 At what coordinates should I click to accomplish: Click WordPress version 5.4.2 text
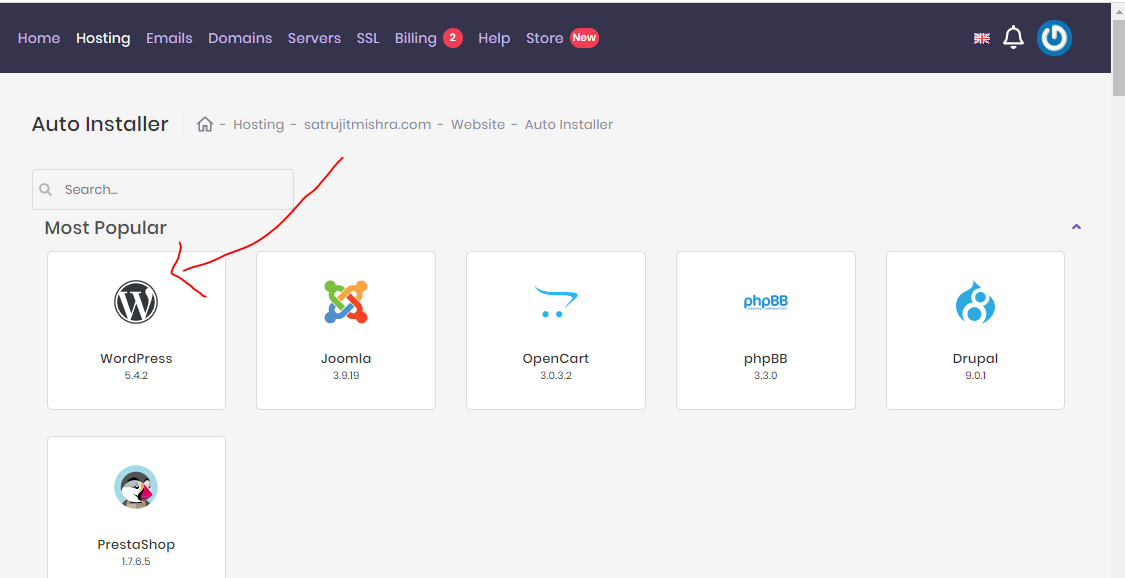(x=136, y=376)
